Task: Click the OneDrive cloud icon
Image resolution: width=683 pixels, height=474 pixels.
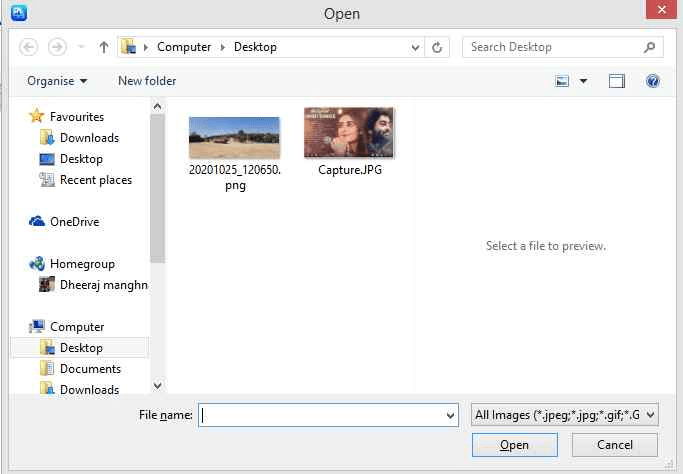Action: [x=37, y=221]
